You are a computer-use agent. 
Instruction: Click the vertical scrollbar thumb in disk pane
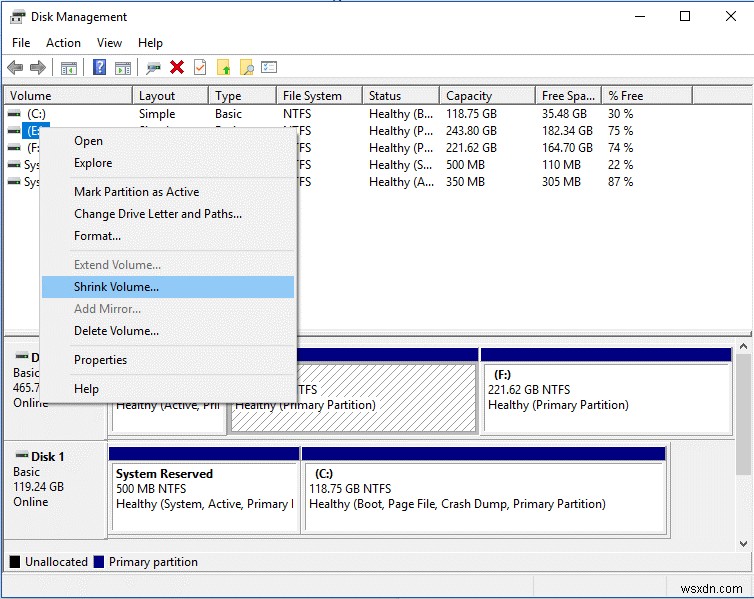point(743,414)
